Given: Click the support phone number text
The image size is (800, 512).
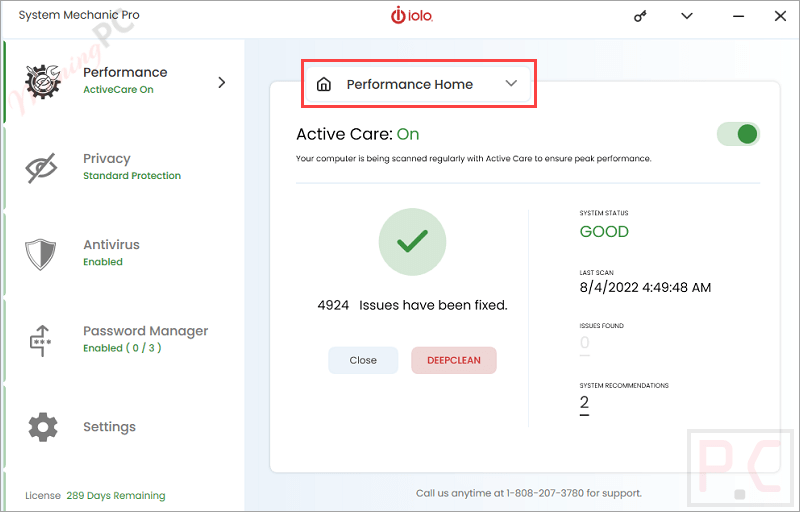Looking at the screenshot, I should pos(544,493).
